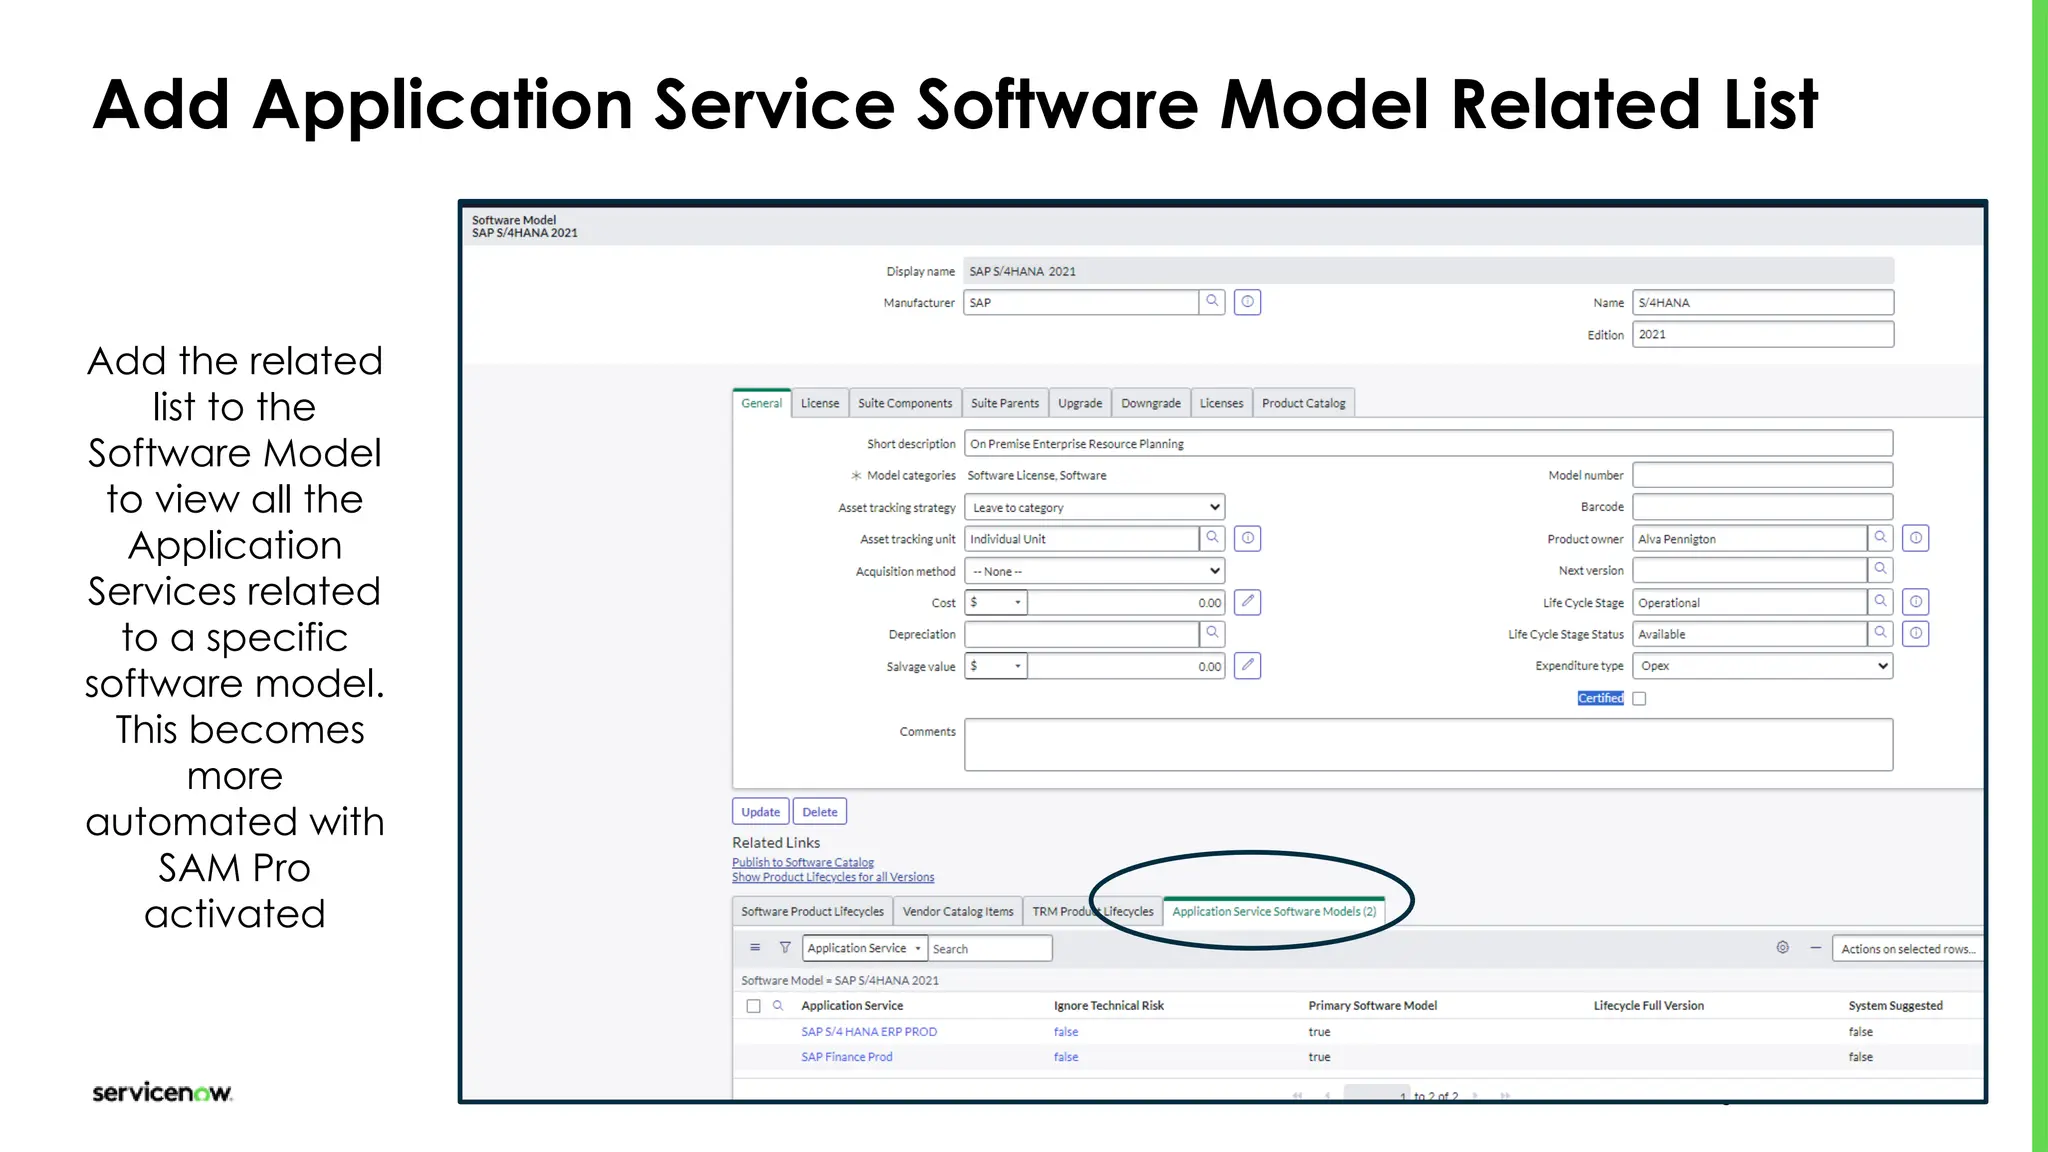Follow Show Product Lifecycles for all Versions link
Image resolution: width=2048 pixels, height=1152 pixels.
[833, 877]
